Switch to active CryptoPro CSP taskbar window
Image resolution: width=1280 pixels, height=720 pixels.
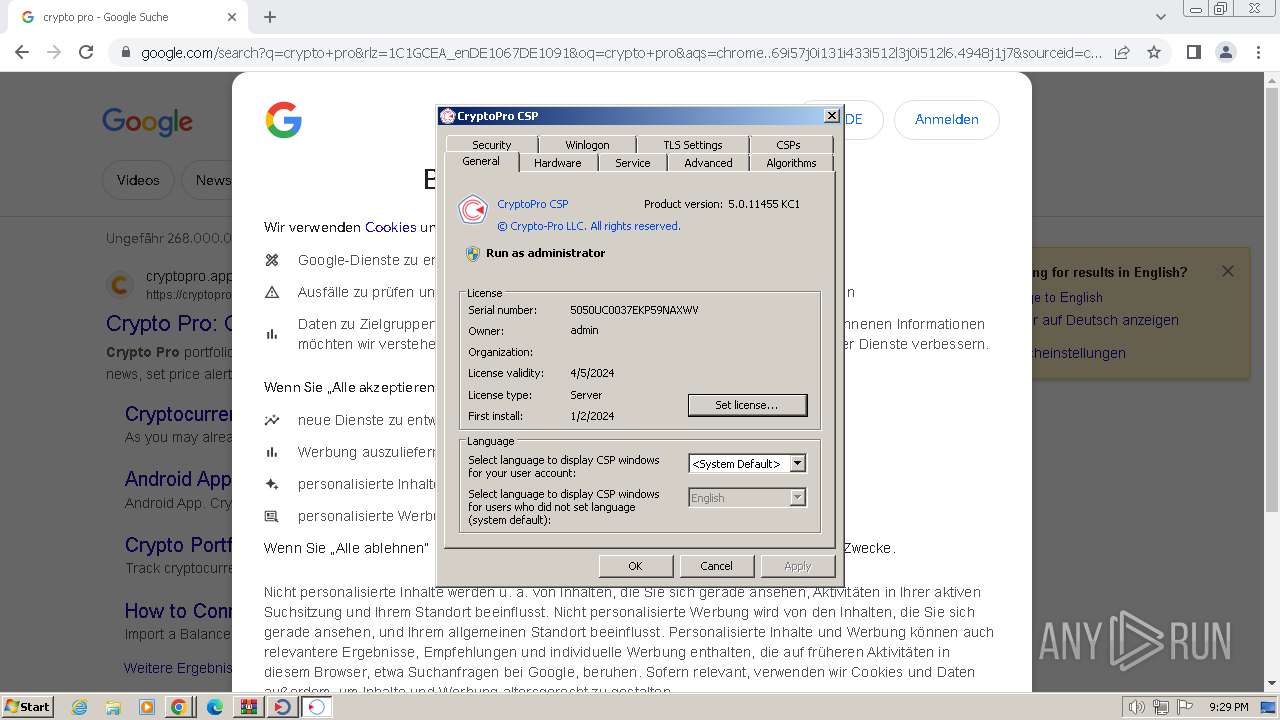pyautogui.click(x=317, y=707)
